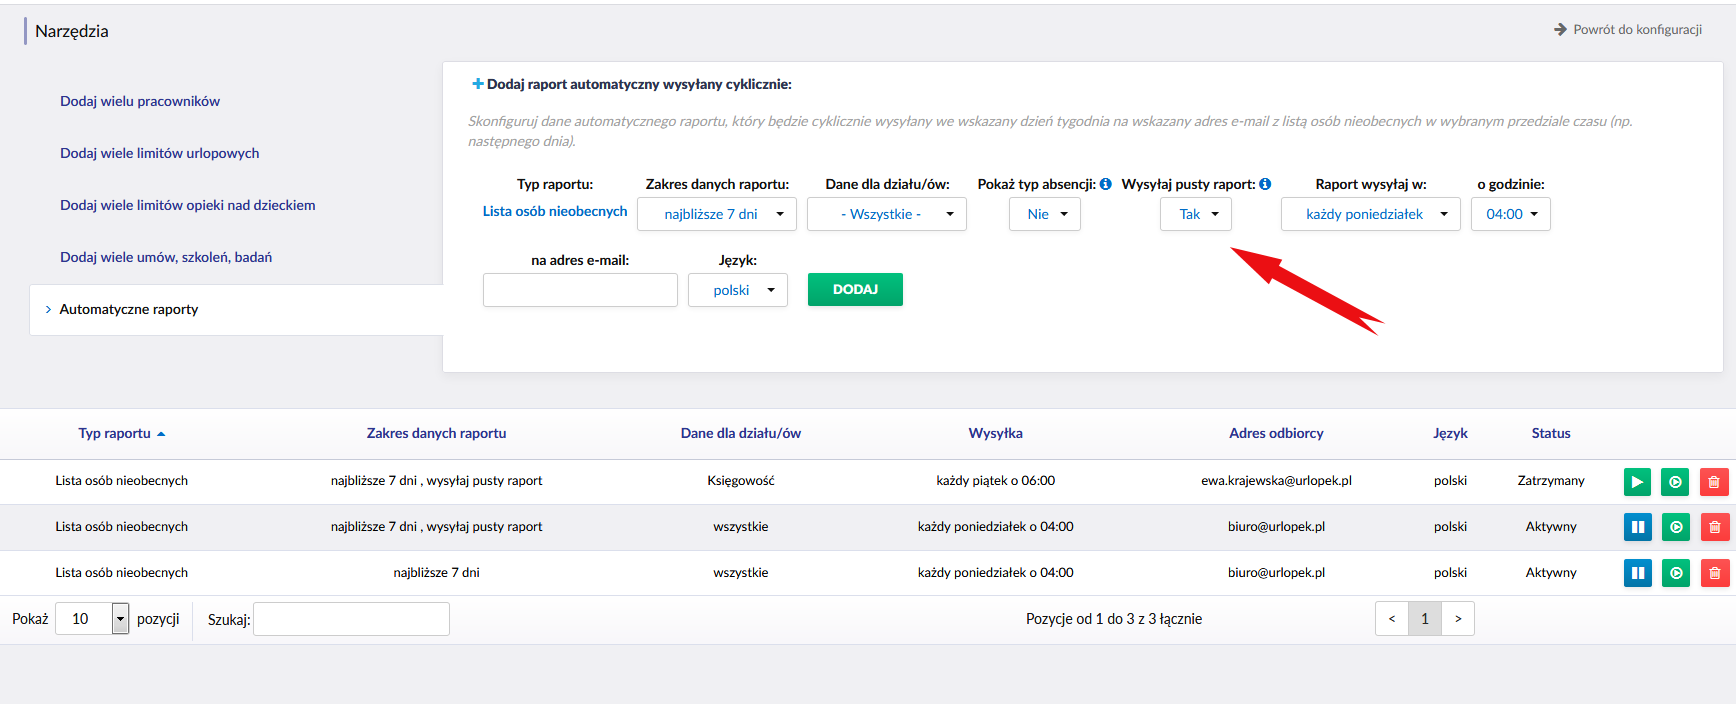
Task: Open the 'Wysyłaj pusty raport' dropdown set to Tak
Action: (x=1196, y=214)
